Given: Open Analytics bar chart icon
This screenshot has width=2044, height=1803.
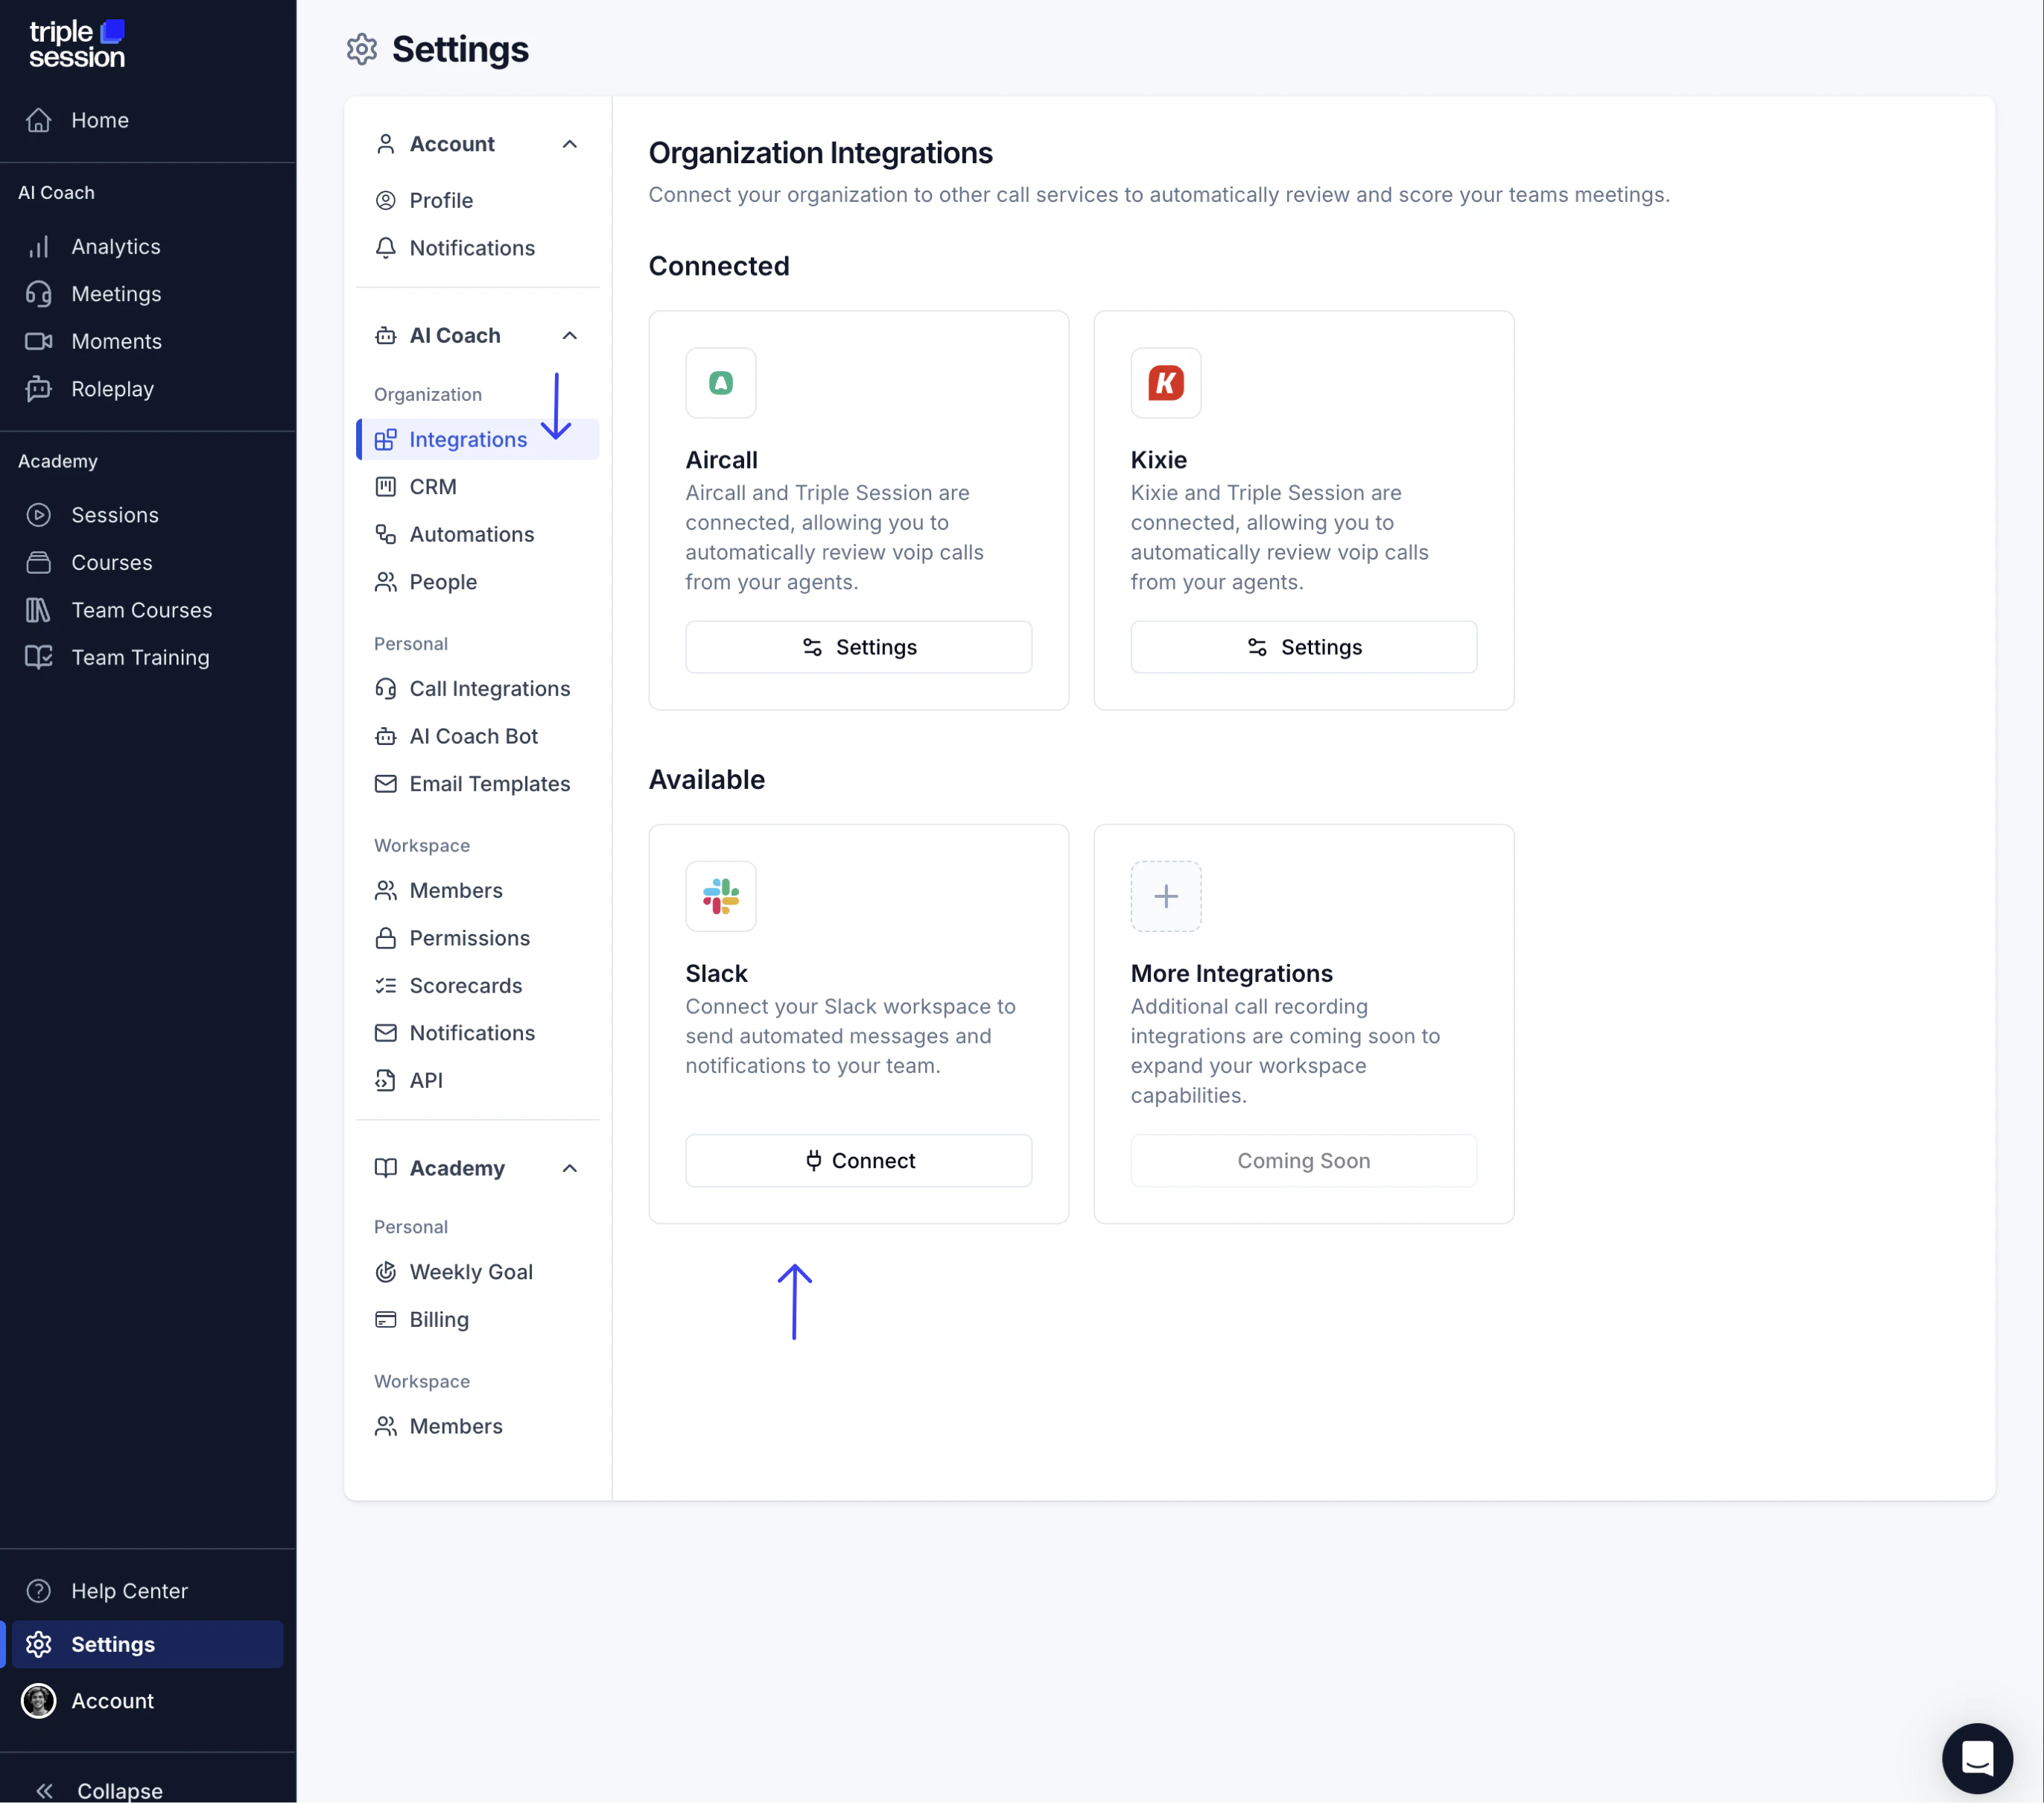Looking at the screenshot, I should pyautogui.click(x=39, y=247).
